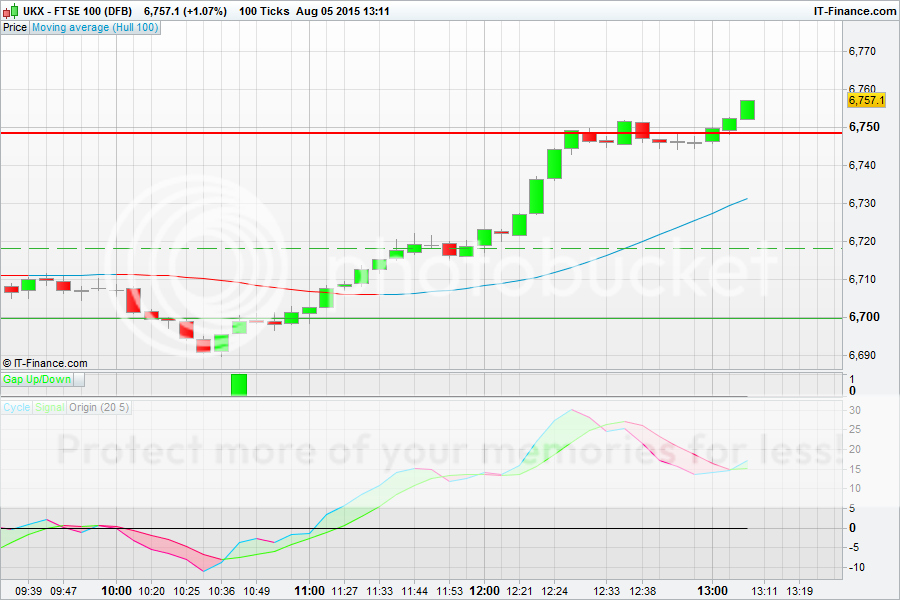Click the small box next to Gap Up/Down
The width and height of the screenshot is (900, 600).
click(x=80, y=380)
